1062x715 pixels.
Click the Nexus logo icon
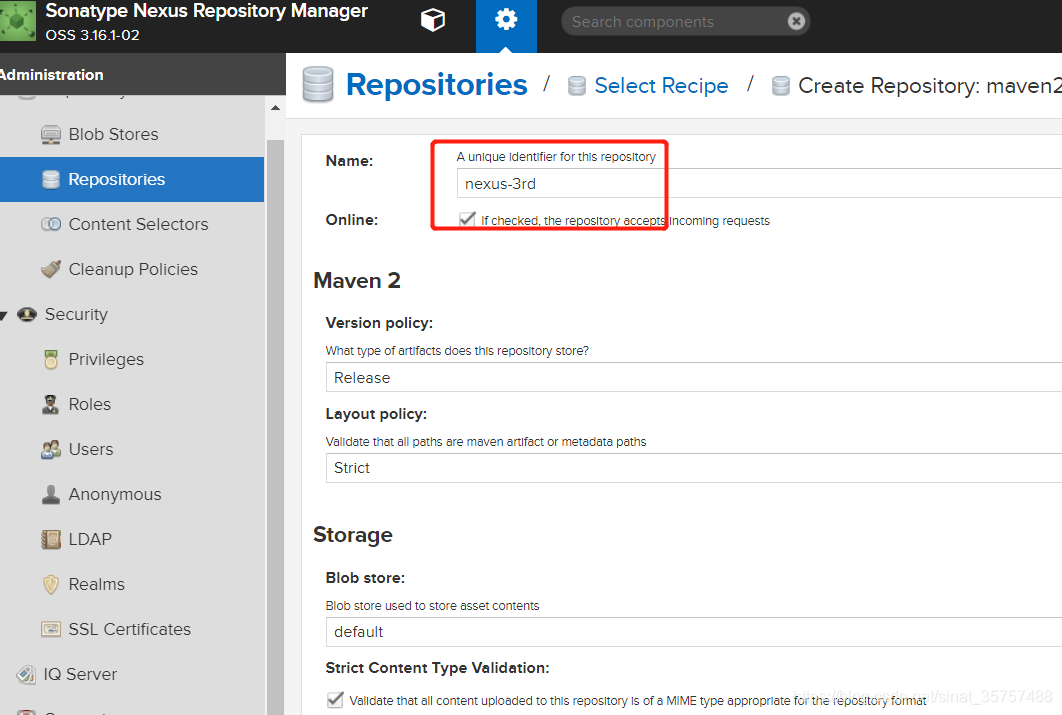pyautogui.click(x=18, y=21)
